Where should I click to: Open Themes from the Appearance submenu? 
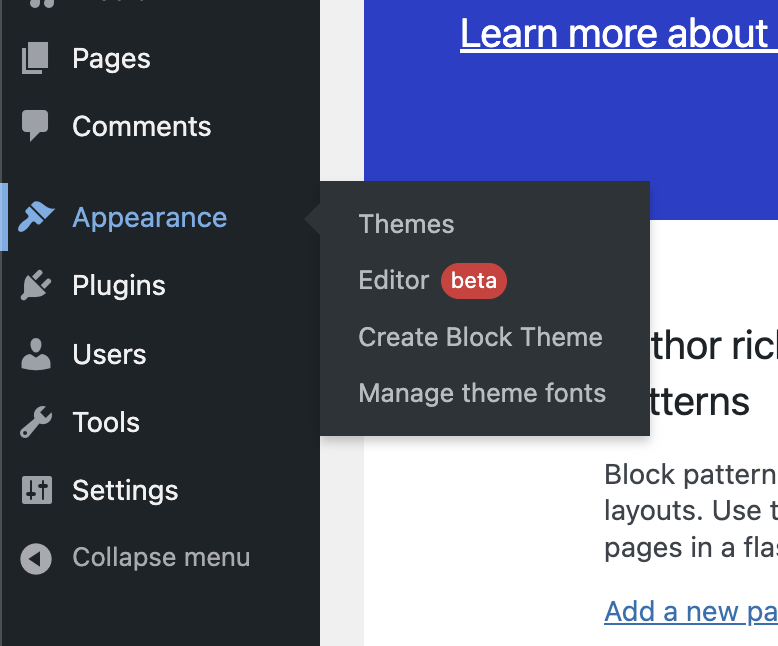pyautogui.click(x=406, y=224)
